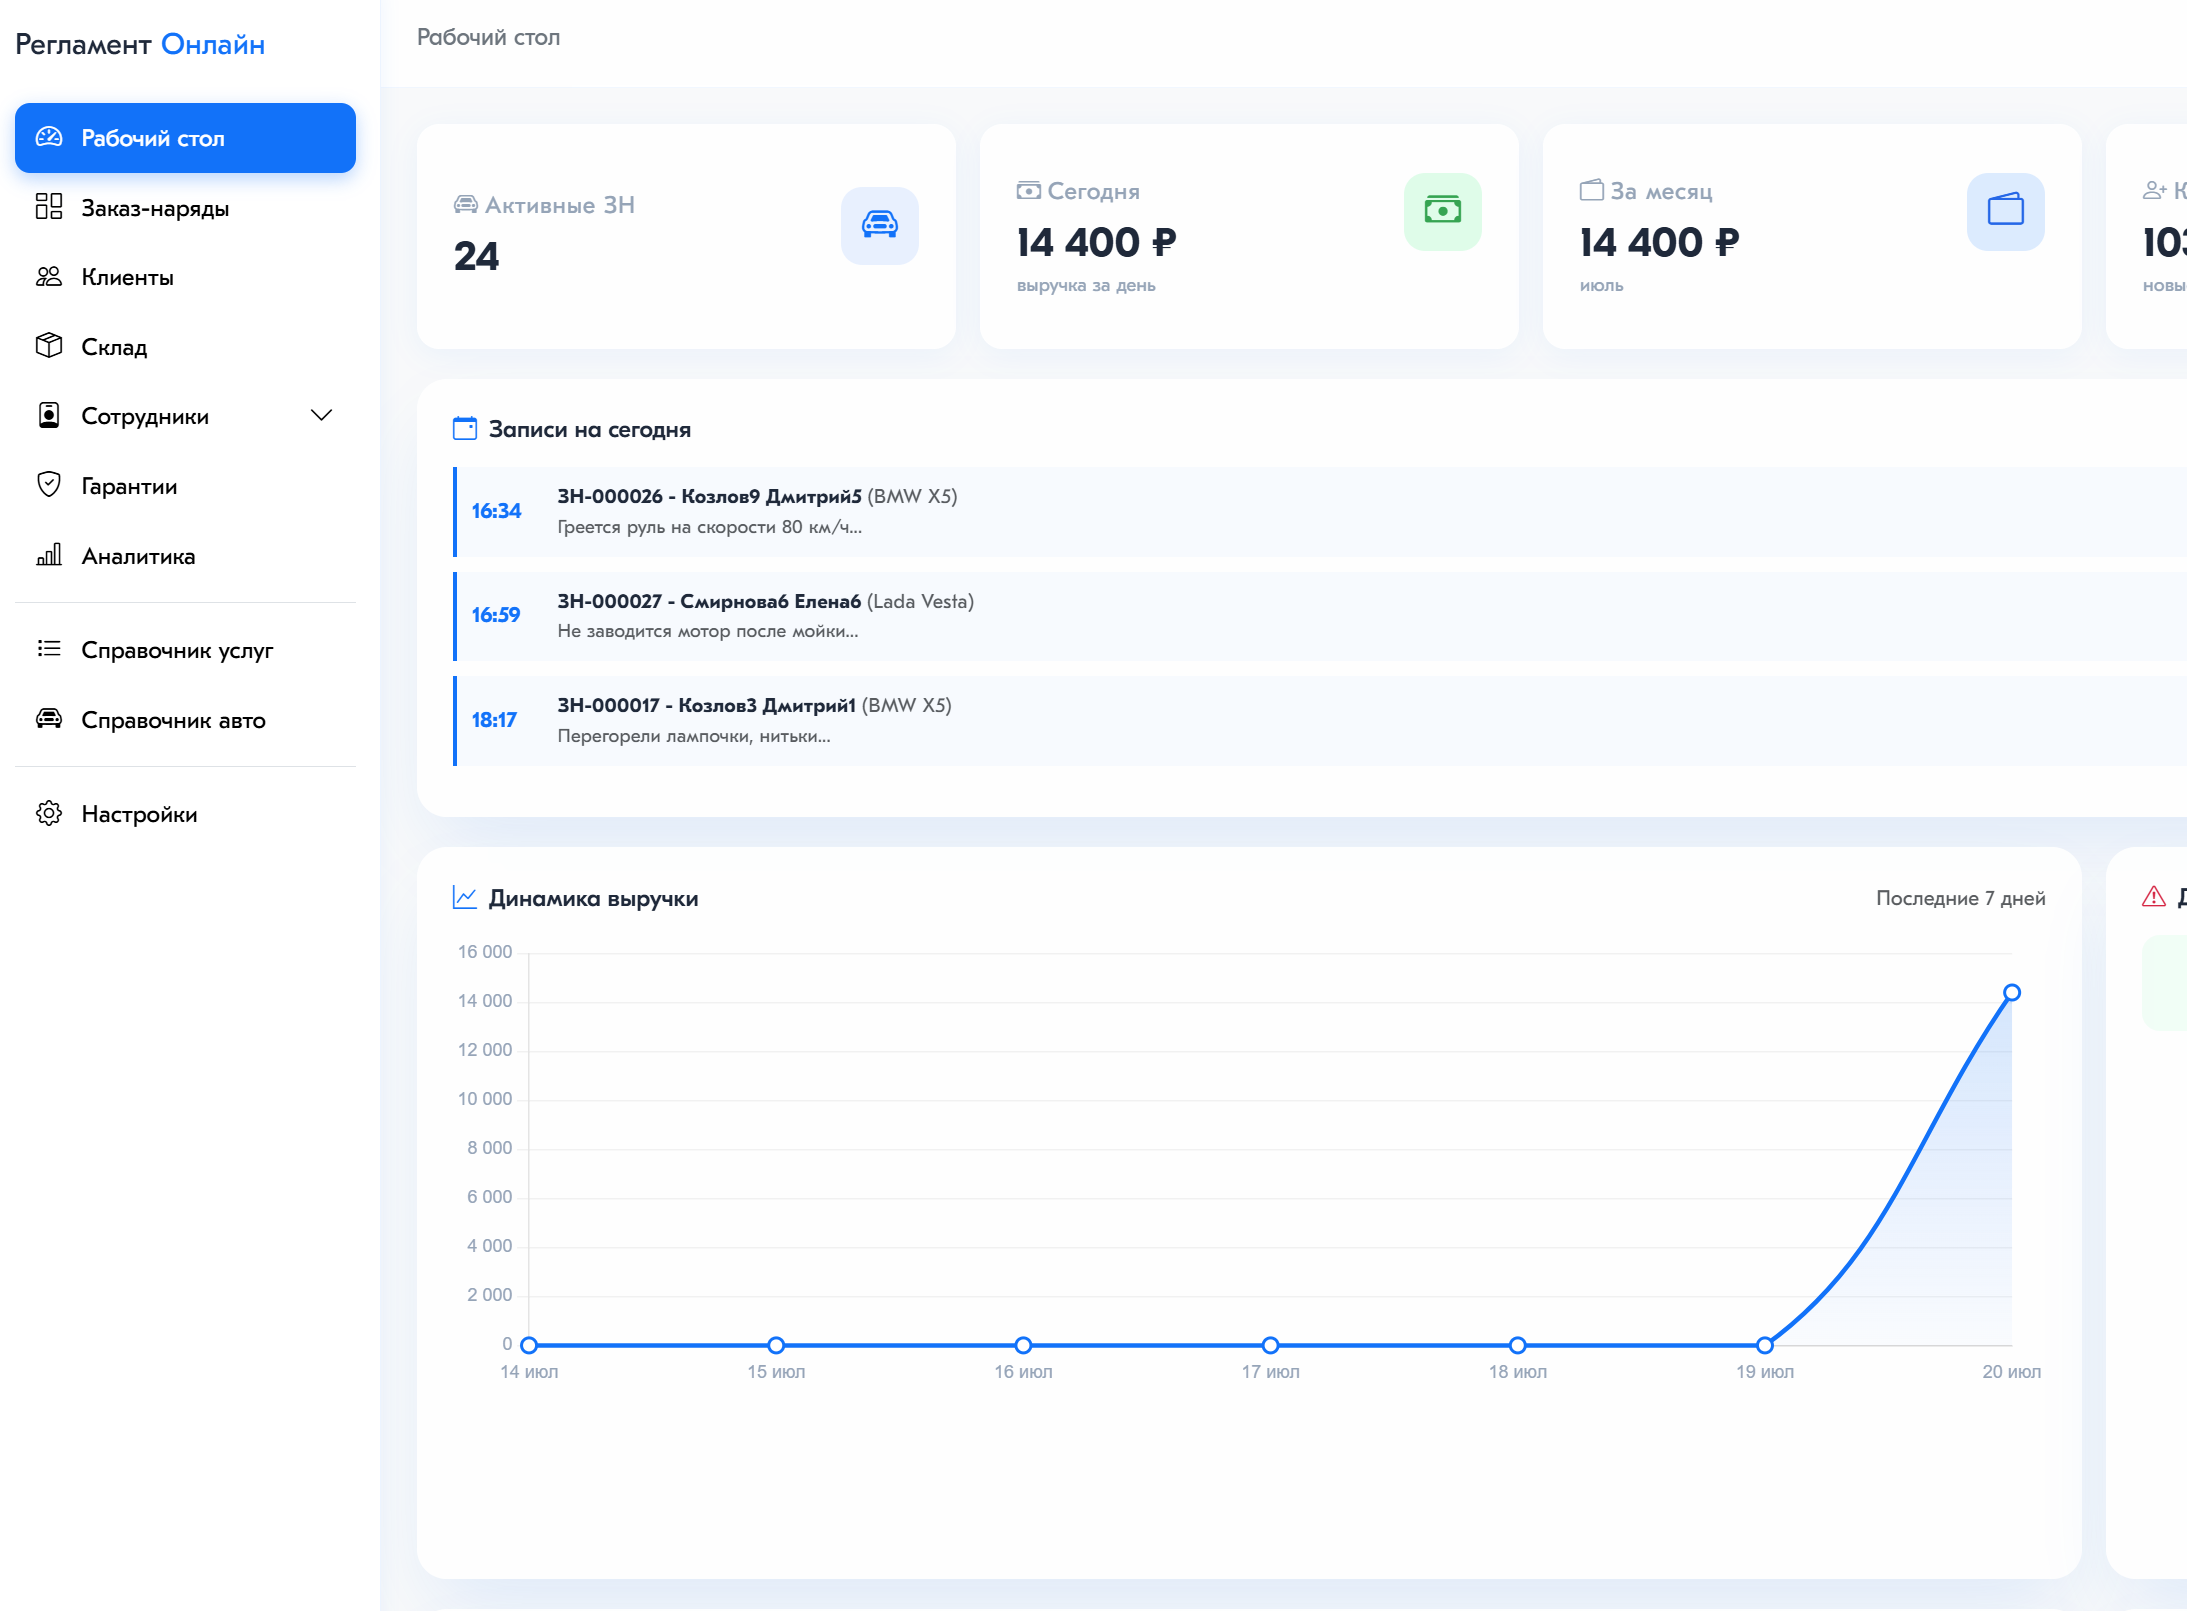
Task: Click the 19 июл chart data point
Action: coord(1765,1345)
